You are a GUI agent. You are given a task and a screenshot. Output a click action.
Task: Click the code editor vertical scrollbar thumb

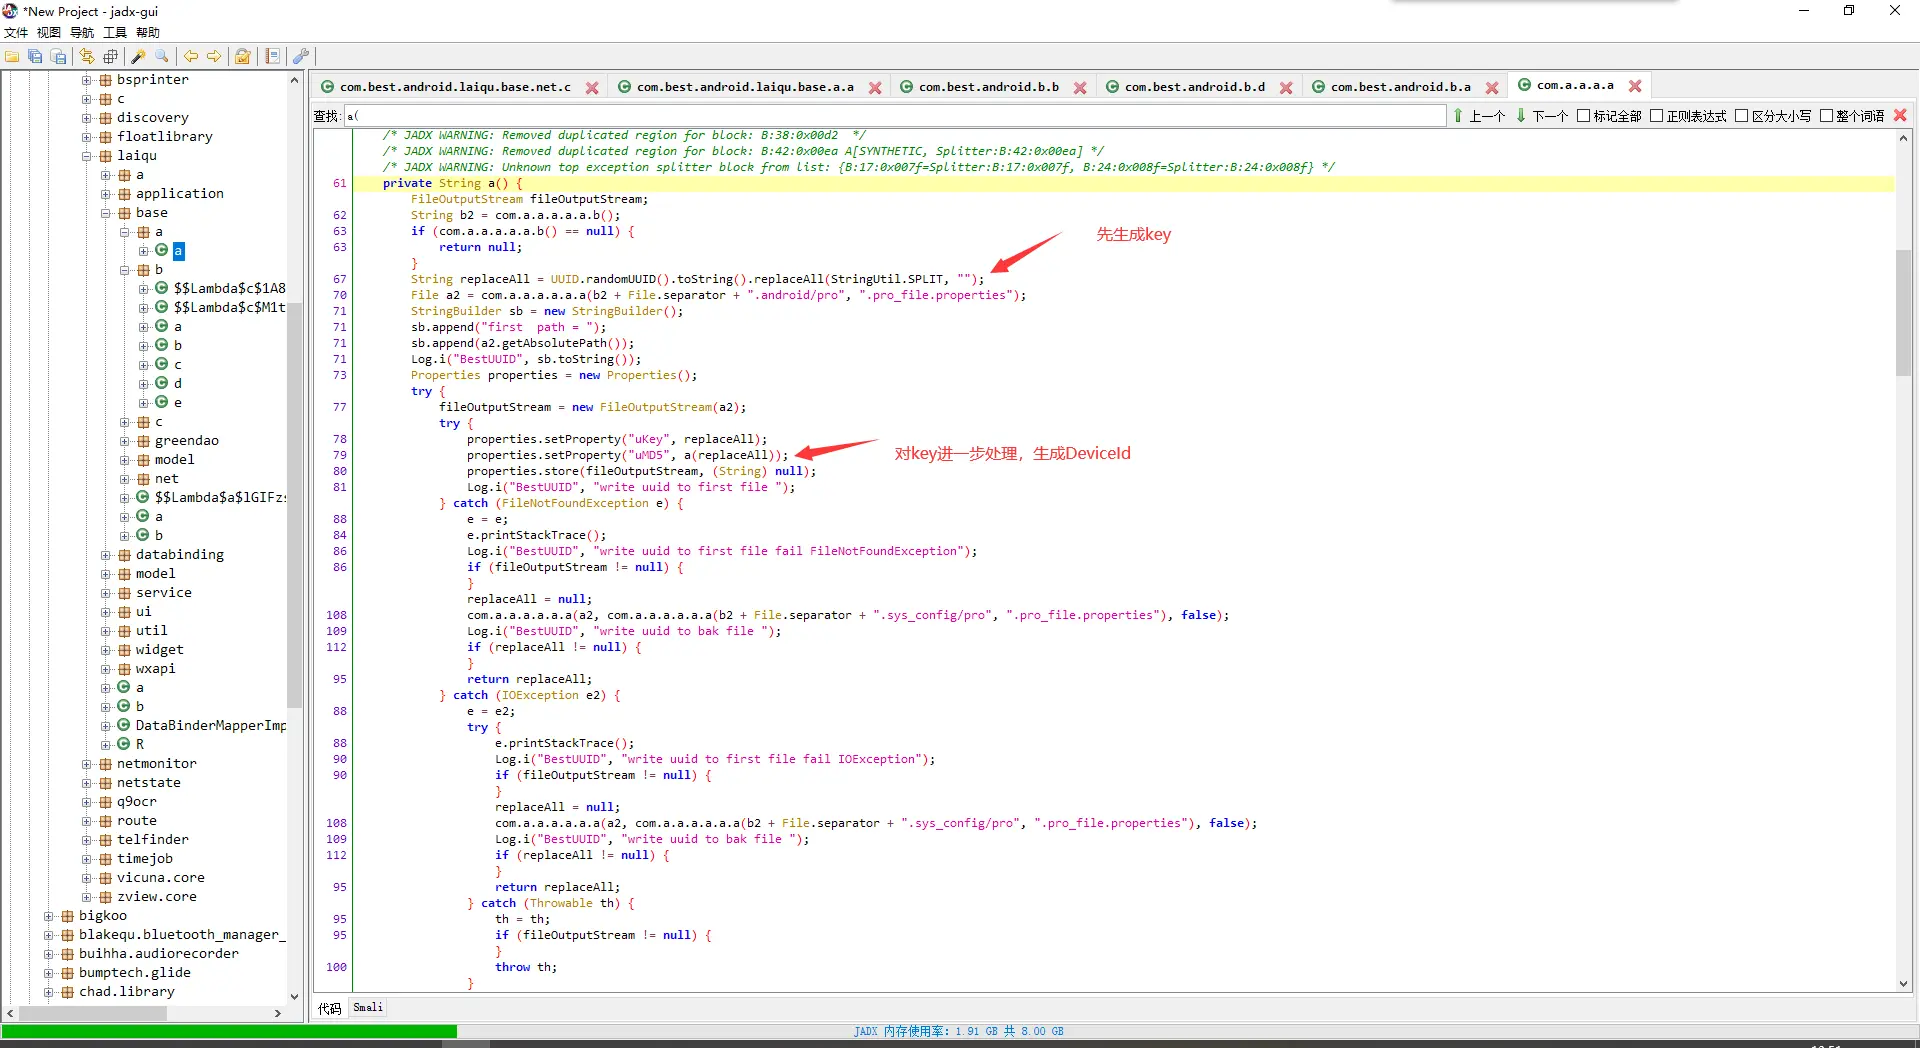point(1904,312)
